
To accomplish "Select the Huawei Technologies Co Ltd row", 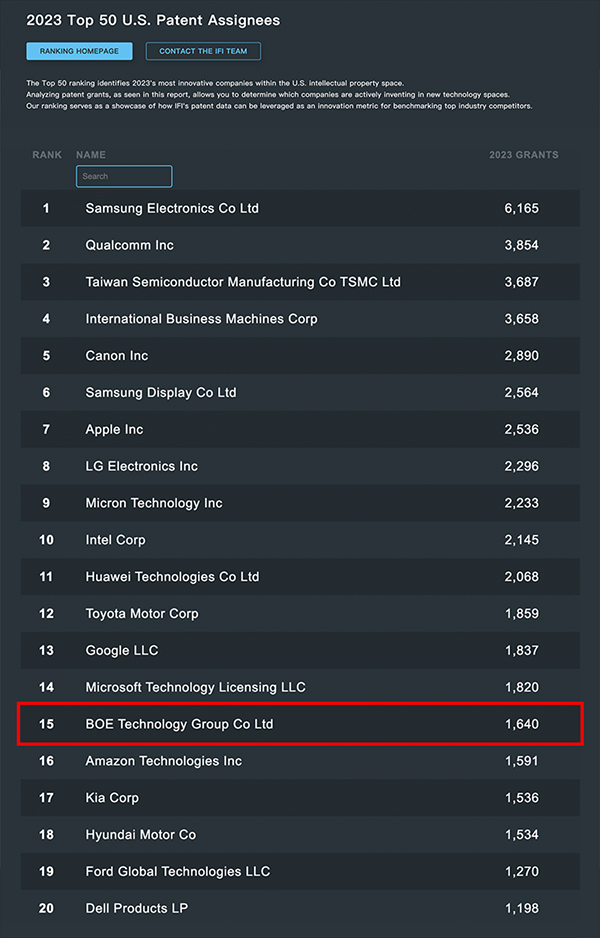I will coord(172,577).
